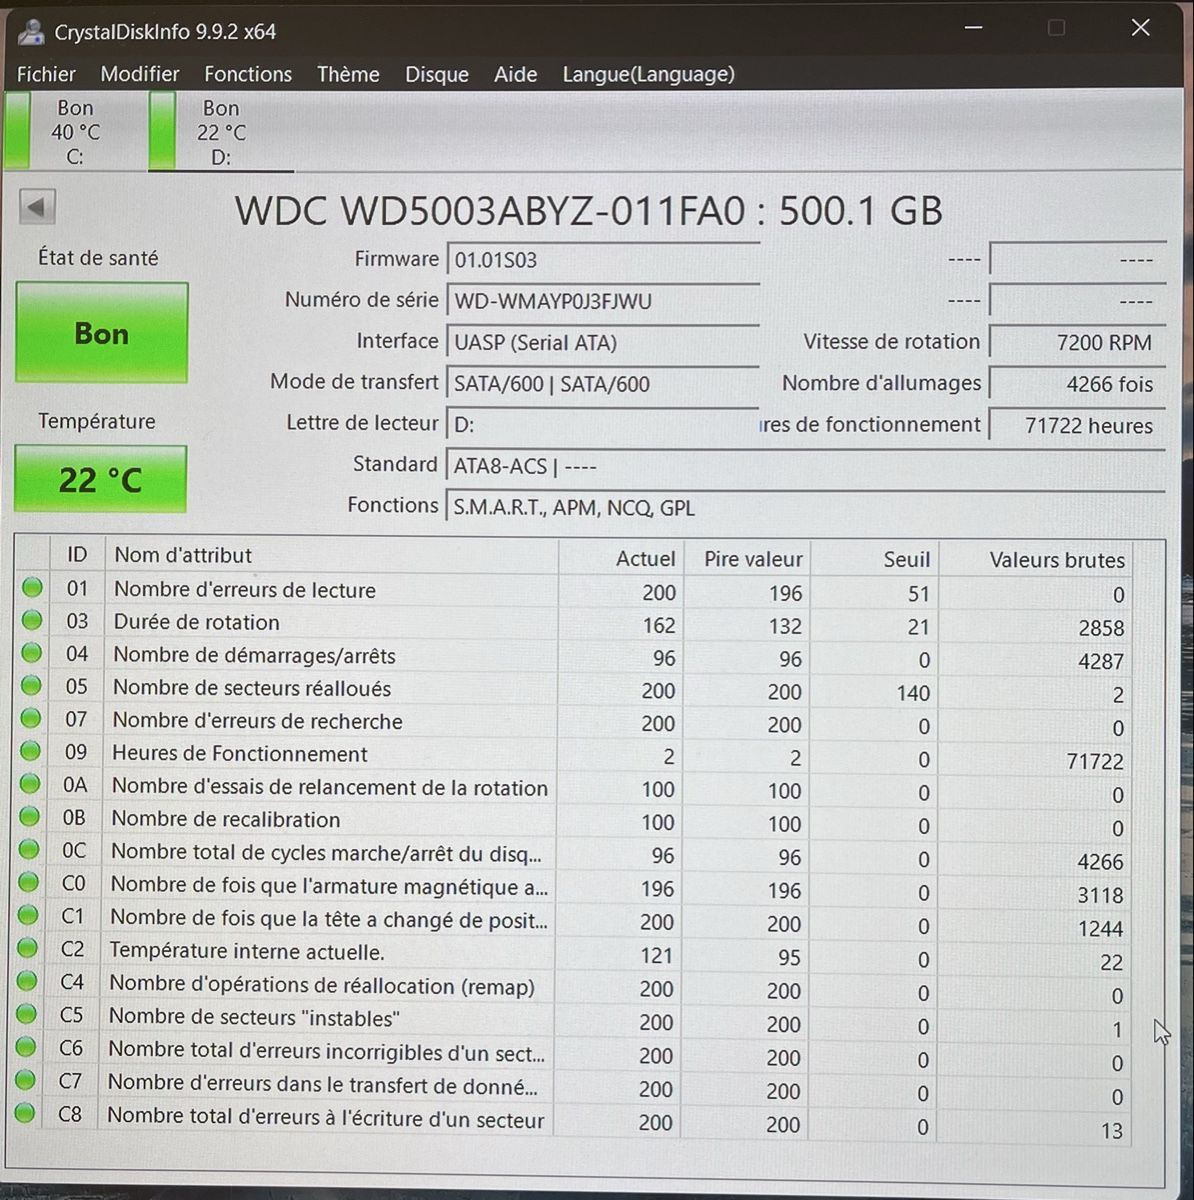The width and height of the screenshot is (1194, 1200).
Task: Click status dot for attribute C8
Action: 25,1113
